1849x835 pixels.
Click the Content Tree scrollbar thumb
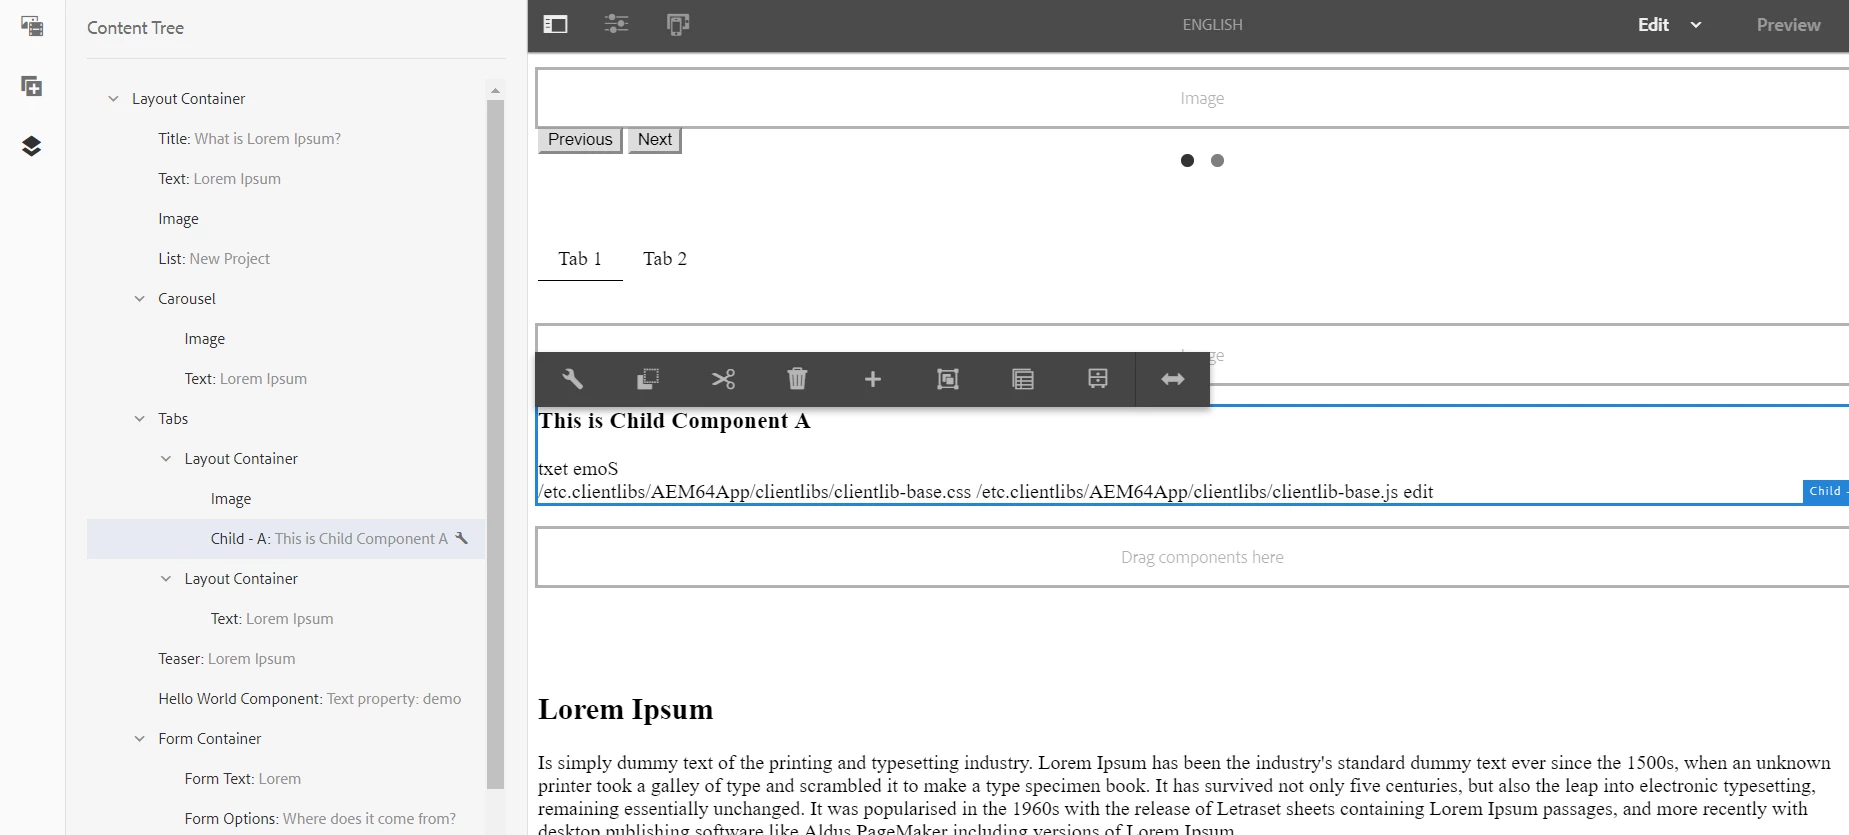click(495, 444)
